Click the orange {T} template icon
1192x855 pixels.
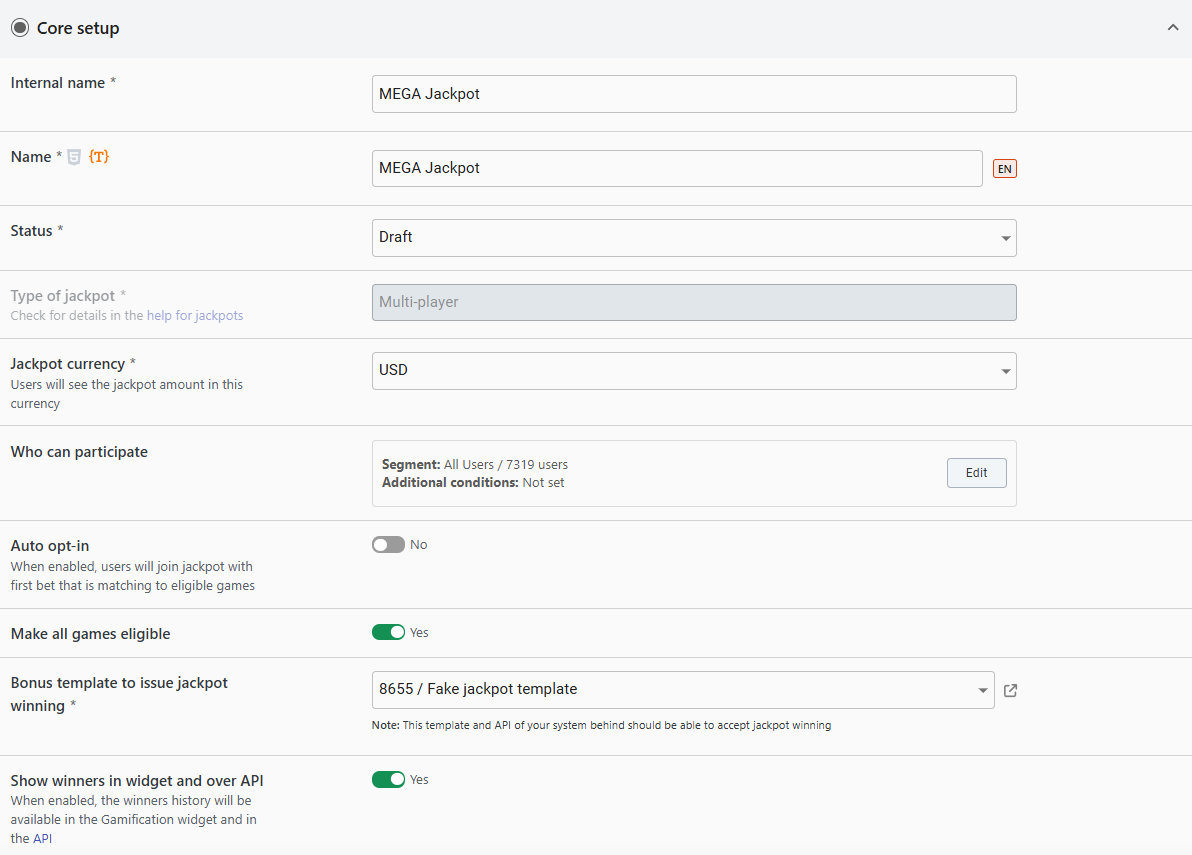pyautogui.click(x=98, y=157)
